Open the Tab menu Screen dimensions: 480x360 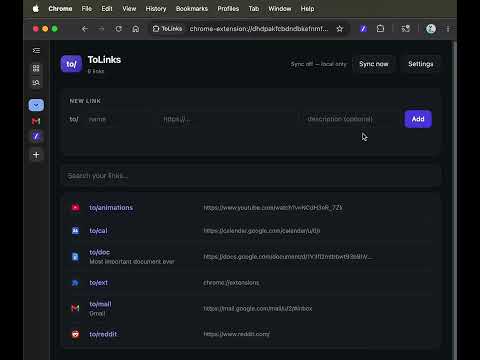254,9
